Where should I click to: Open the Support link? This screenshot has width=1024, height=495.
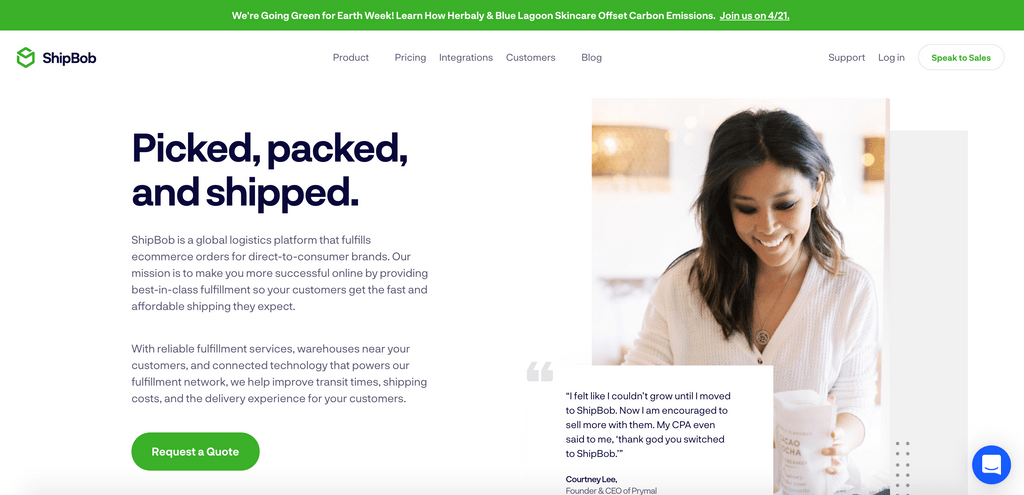tap(846, 57)
